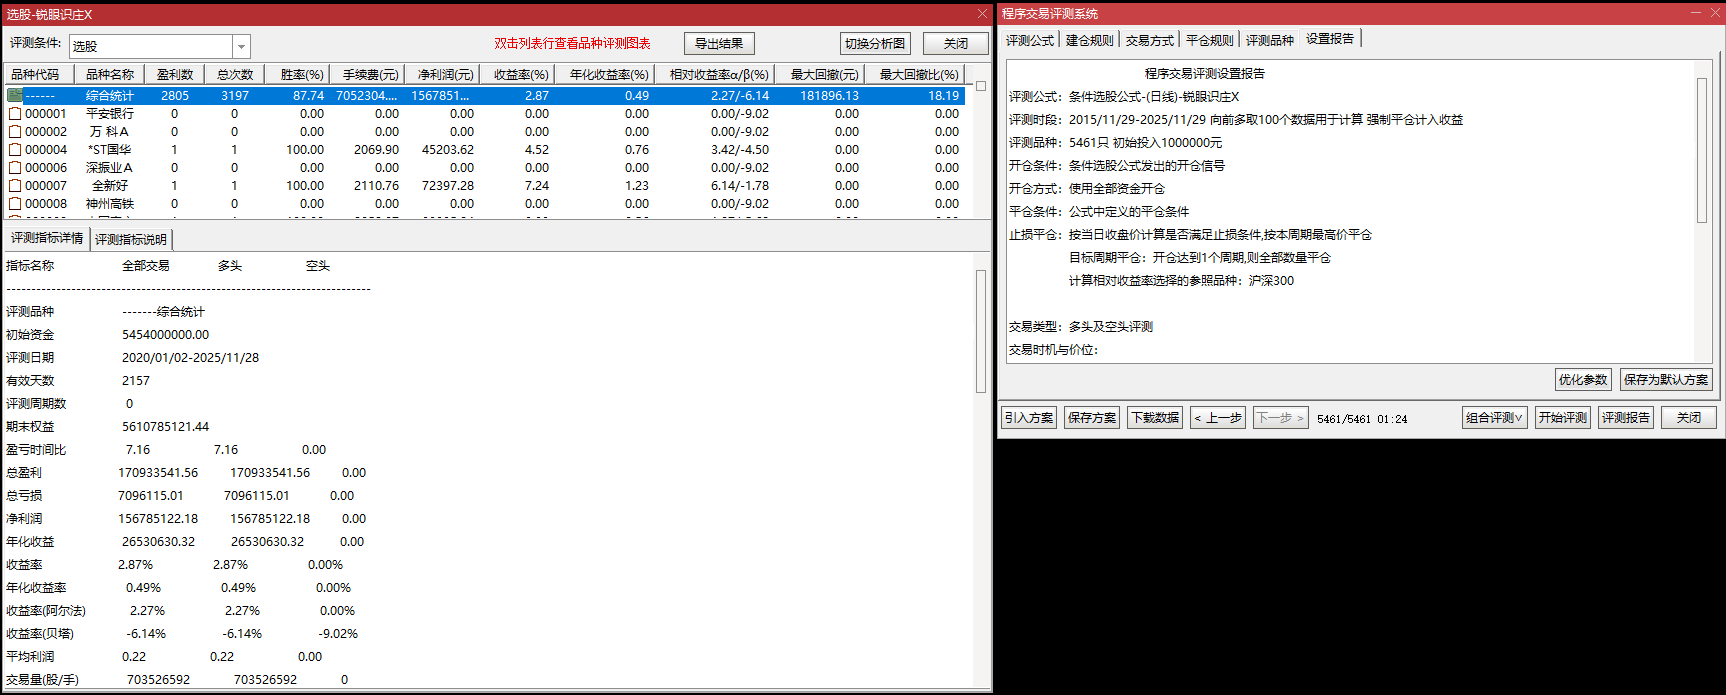
Task: Start the test with 开始评测
Action: (x=1562, y=418)
